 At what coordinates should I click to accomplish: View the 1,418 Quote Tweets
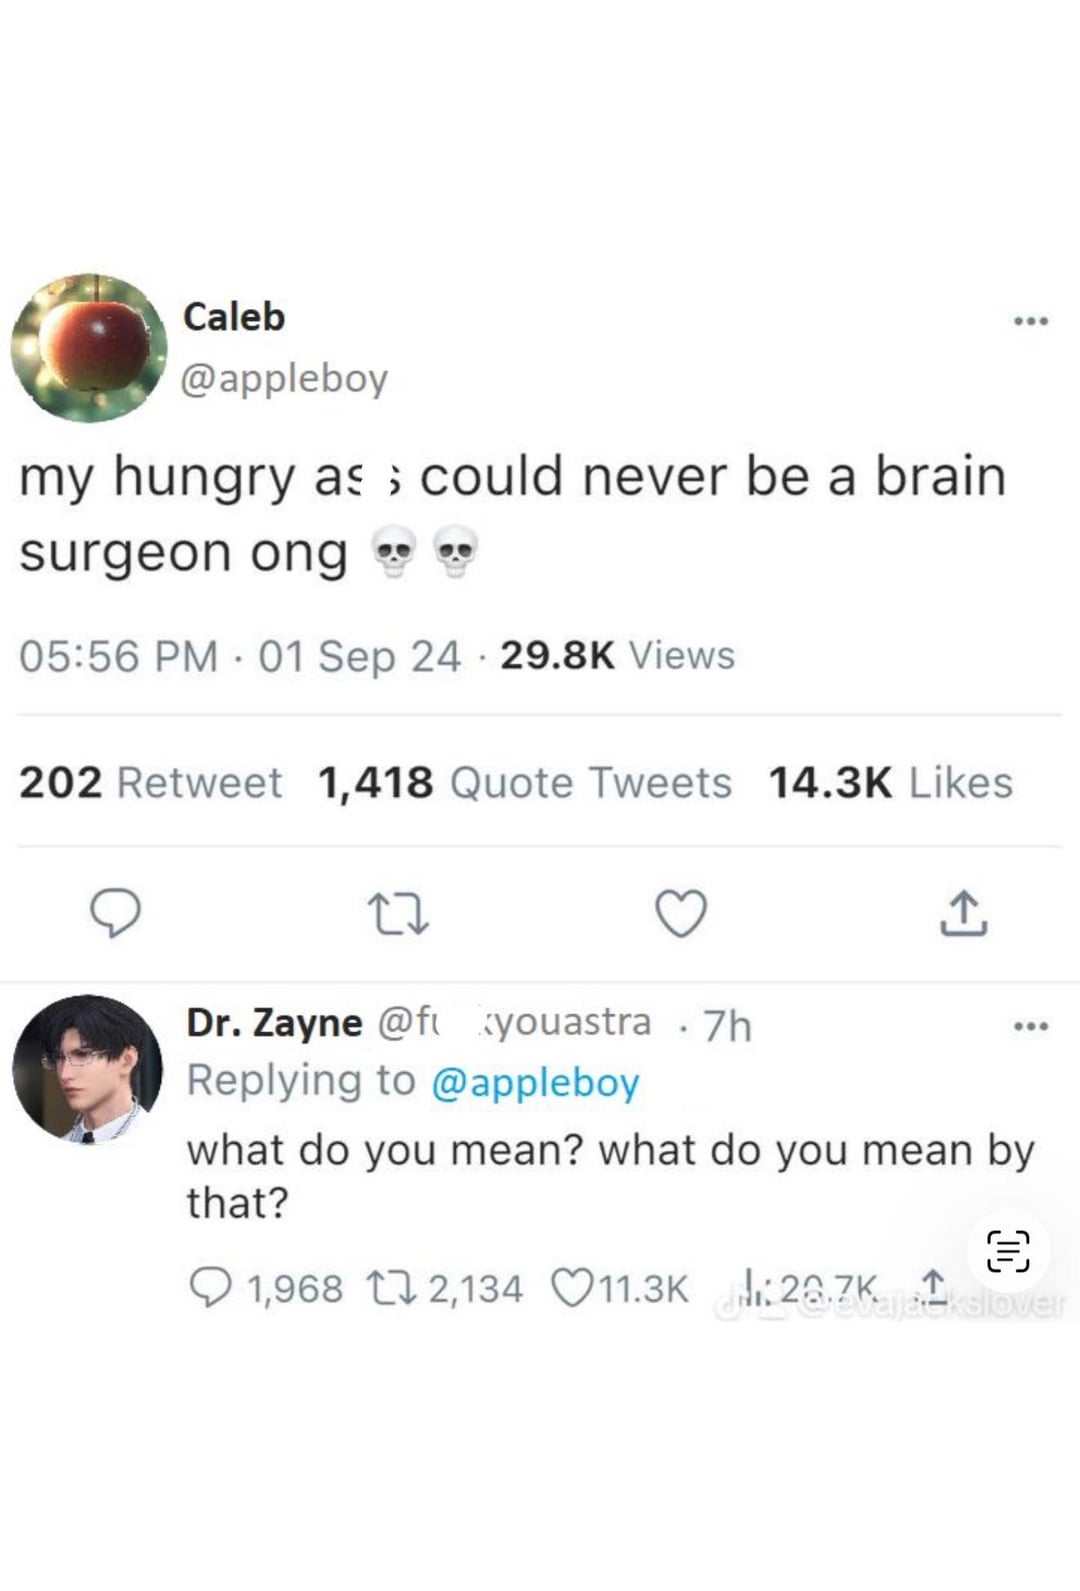coord(524,782)
